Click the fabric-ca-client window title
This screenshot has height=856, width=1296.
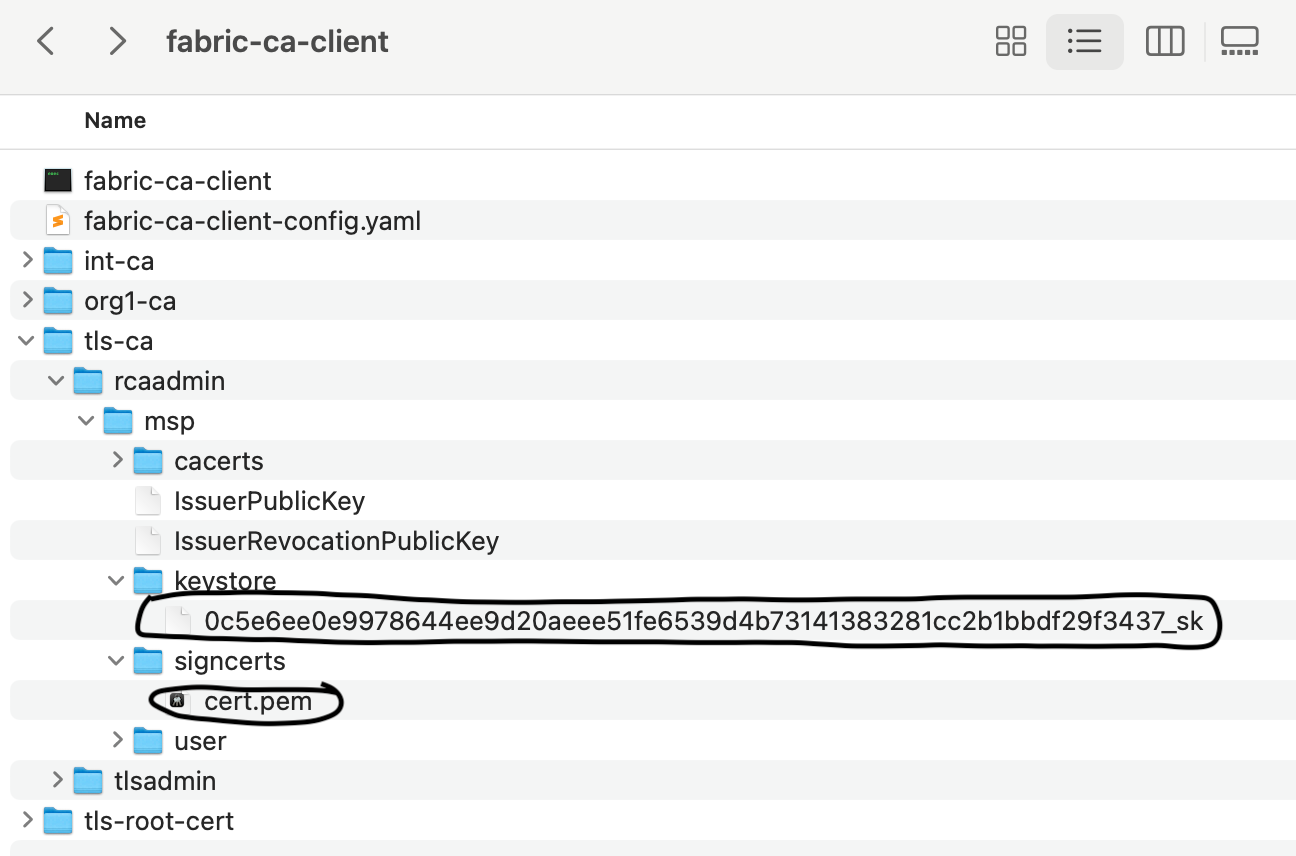point(277,42)
